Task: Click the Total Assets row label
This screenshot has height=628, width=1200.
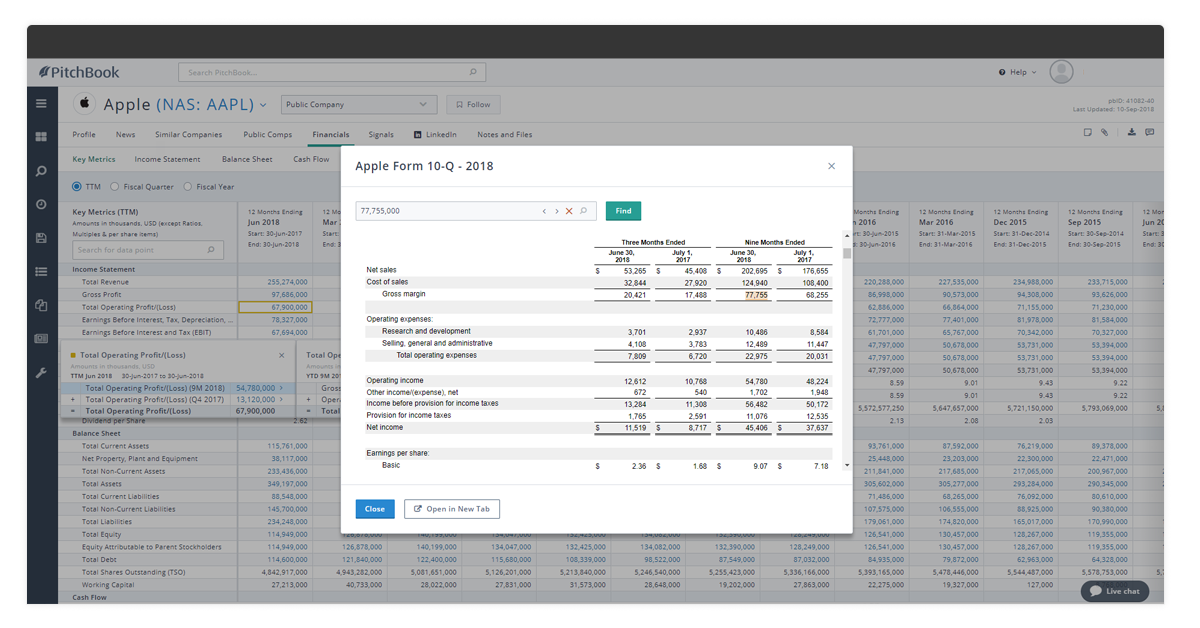Action: tap(102, 484)
